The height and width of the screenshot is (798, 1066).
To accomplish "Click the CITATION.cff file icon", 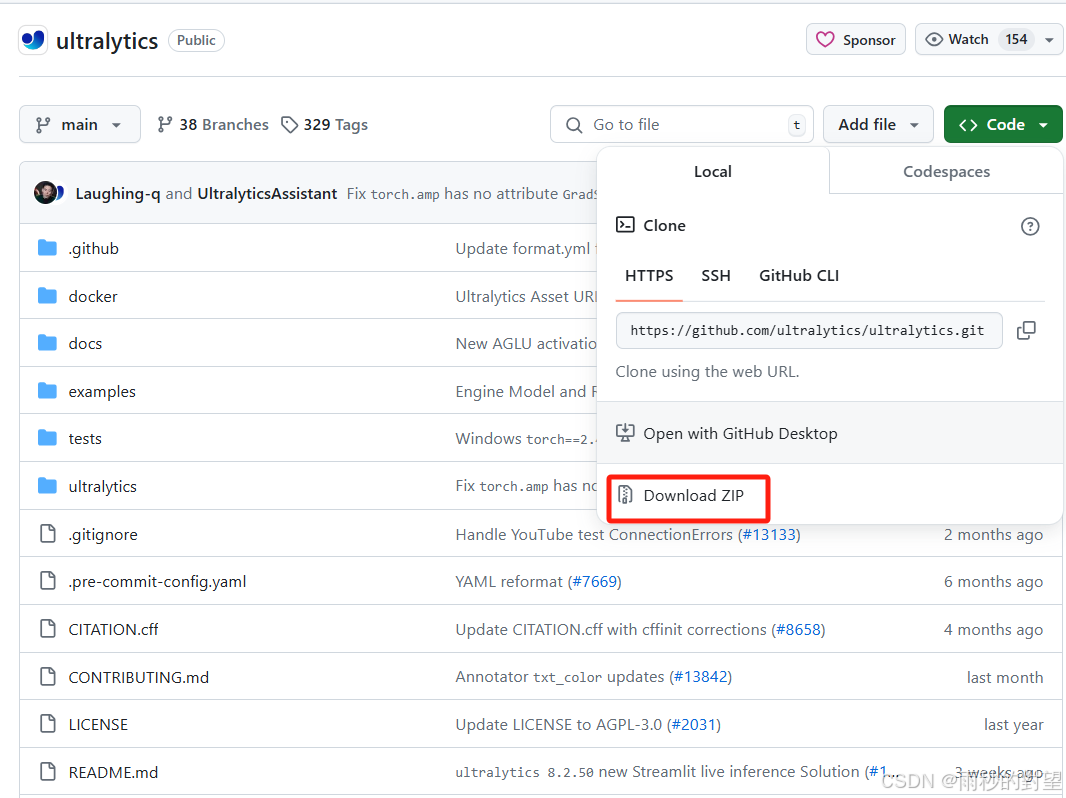I will click(48, 629).
